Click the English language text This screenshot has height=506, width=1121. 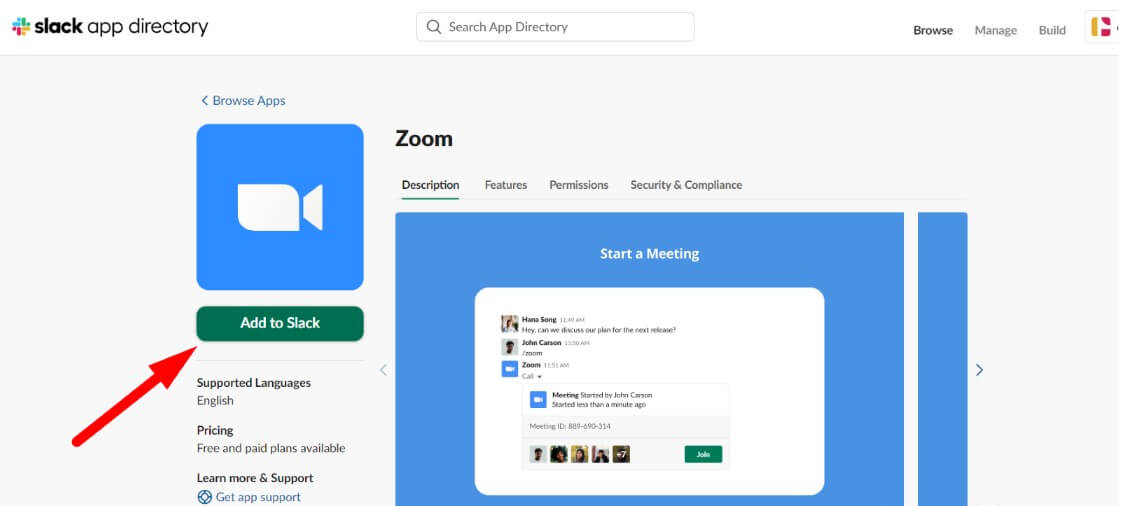pyautogui.click(x=215, y=400)
